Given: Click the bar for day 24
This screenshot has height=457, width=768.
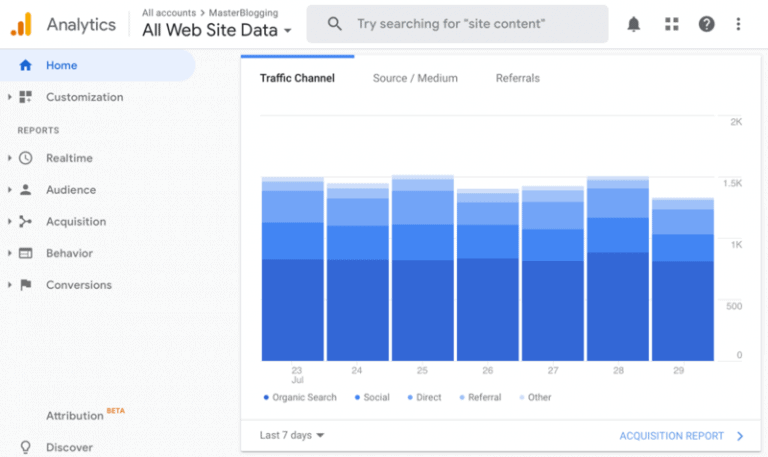Looking at the screenshot, I should 358,272.
